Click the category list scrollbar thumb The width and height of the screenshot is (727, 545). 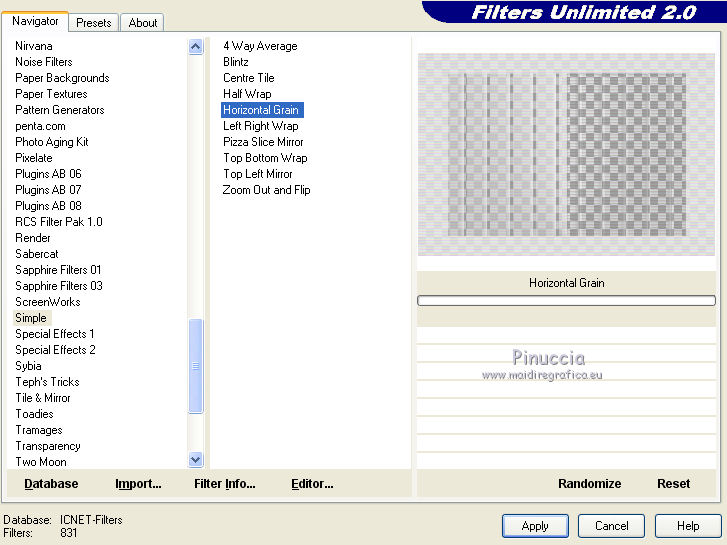pyautogui.click(x=196, y=365)
